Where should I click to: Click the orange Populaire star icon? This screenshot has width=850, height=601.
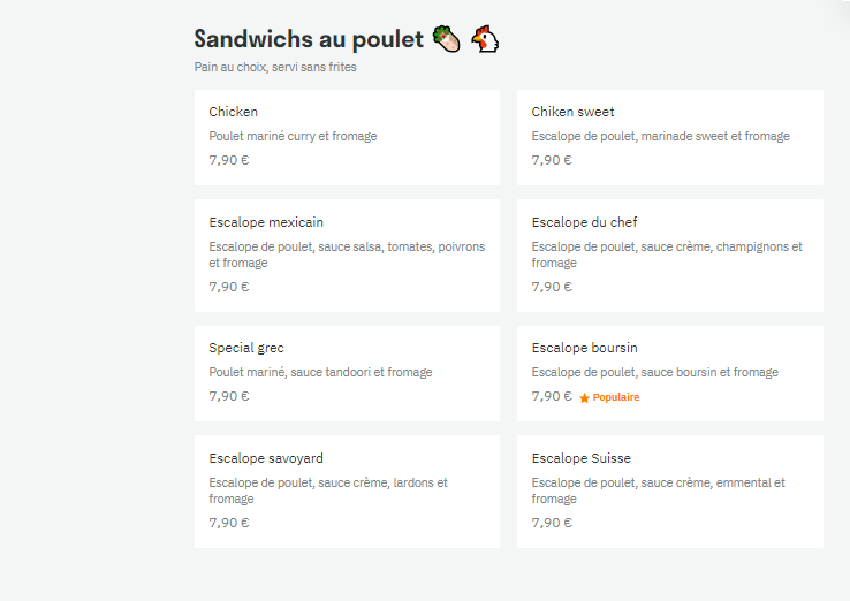[584, 398]
